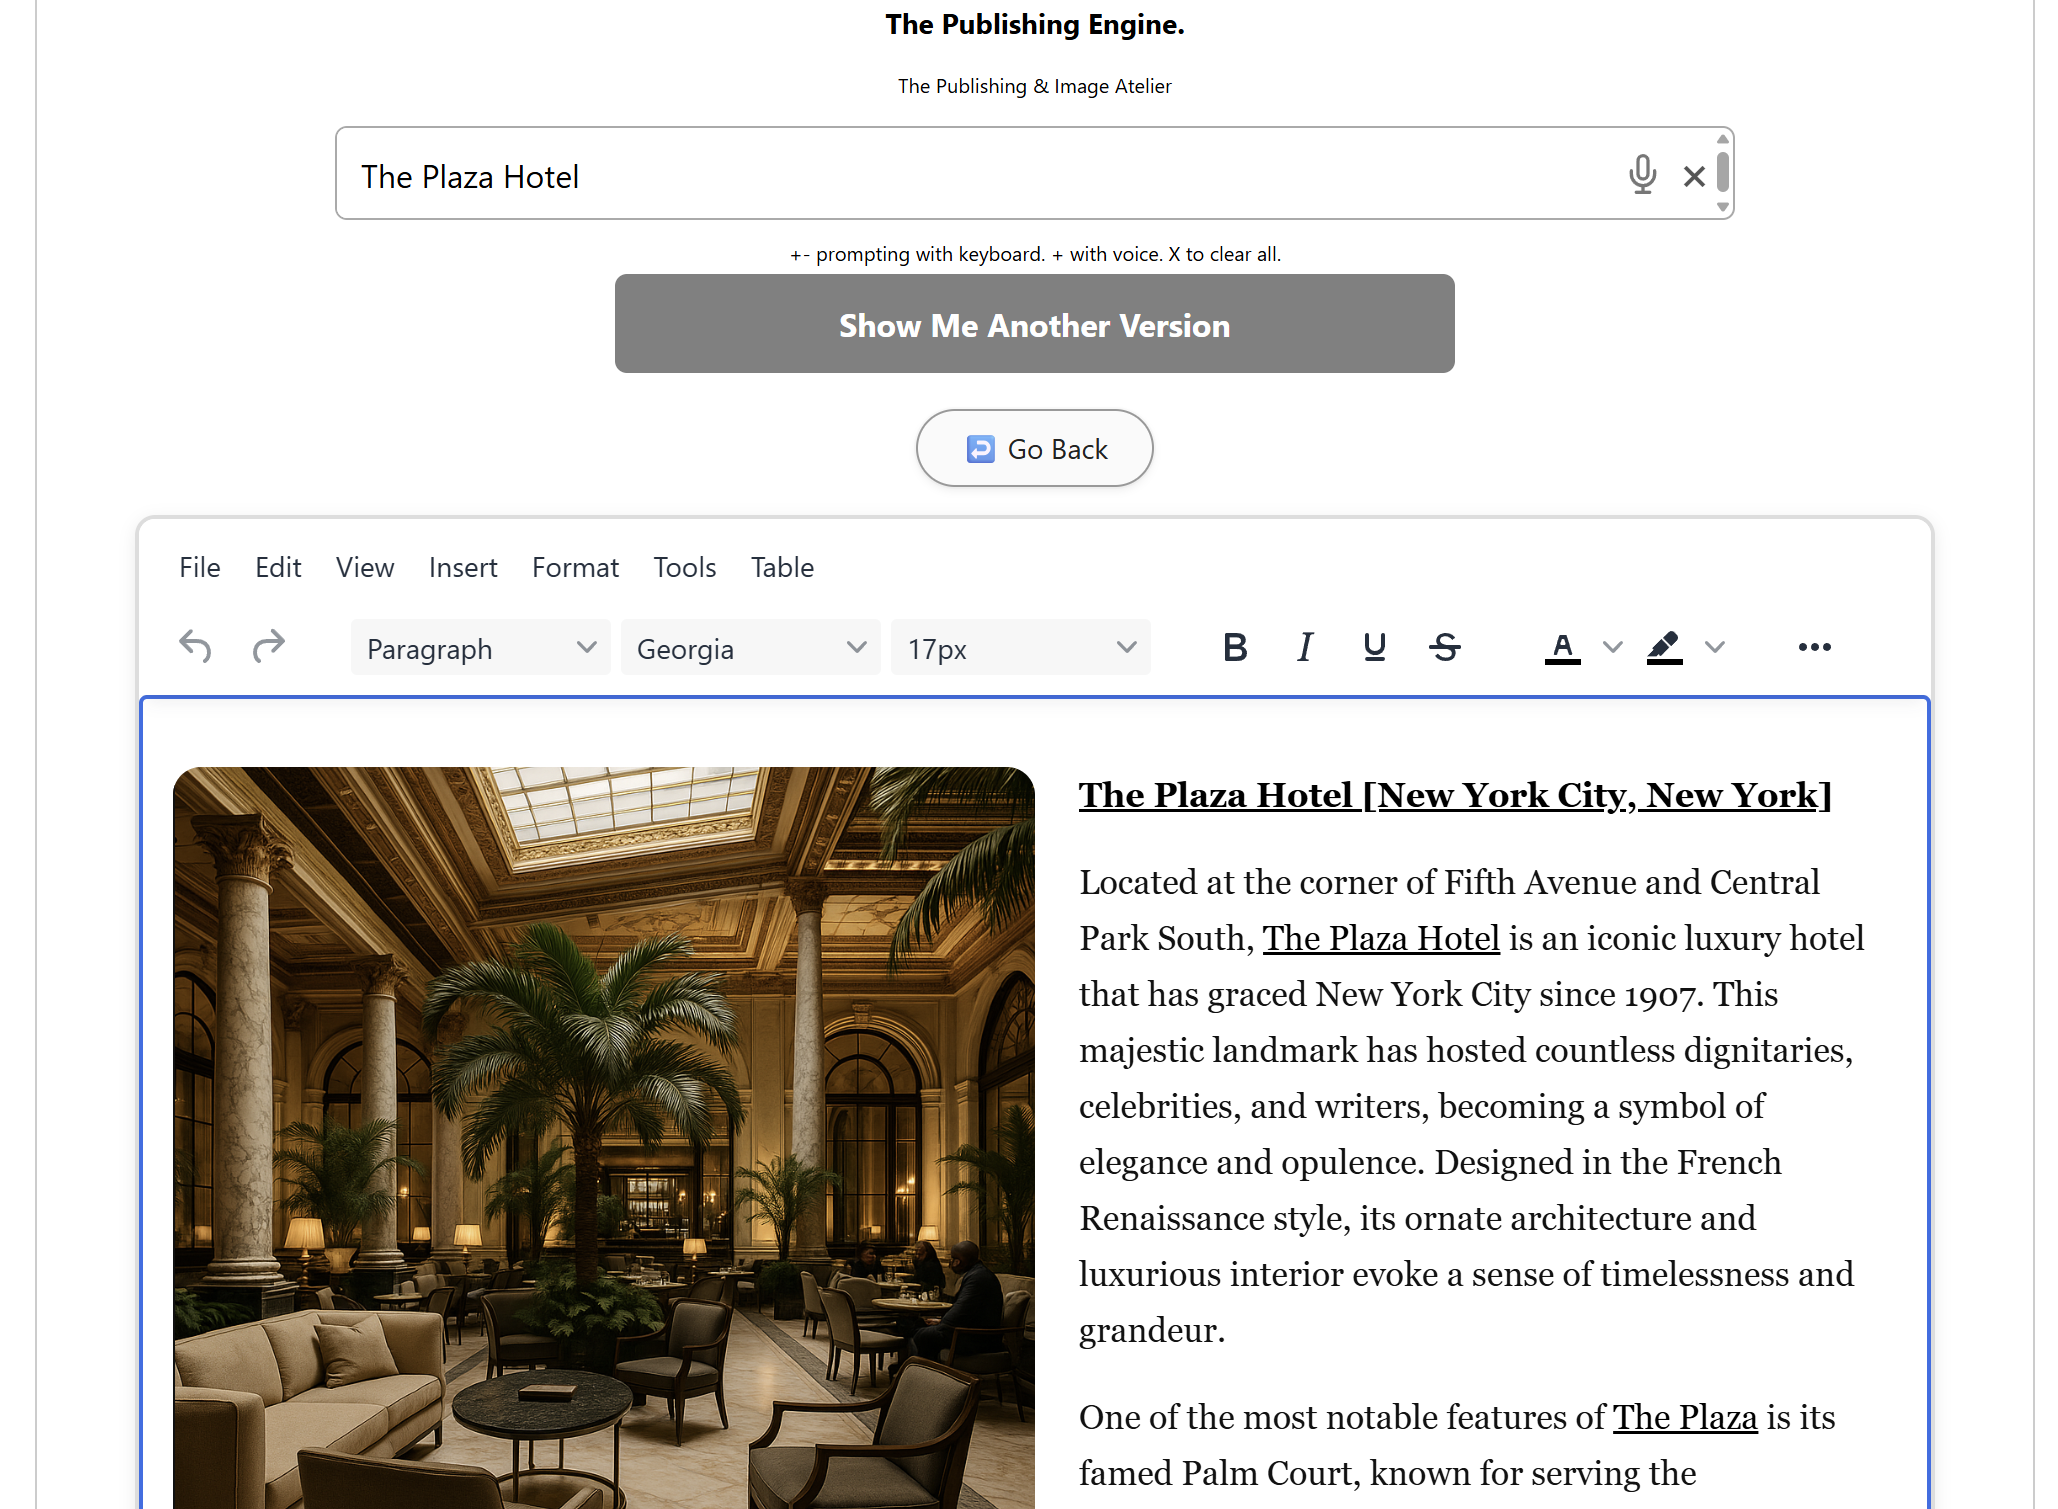Viewport: 2058px width, 1509px height.
Task: Open the Georgia font family dropdown
Action: pyautogui.click(x=750, y=648)
